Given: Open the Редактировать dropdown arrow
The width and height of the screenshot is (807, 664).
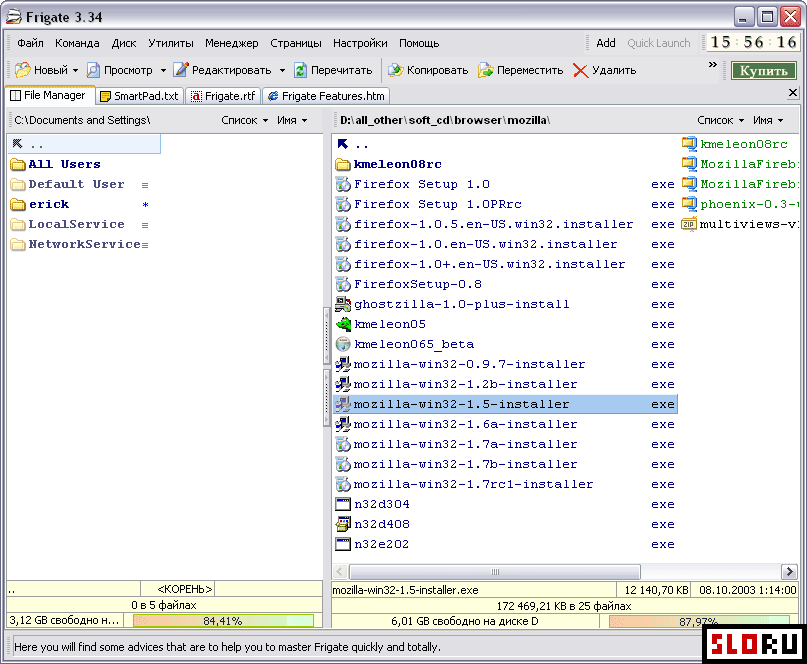Looking at the screenshot, I should (x=282, y=71).
